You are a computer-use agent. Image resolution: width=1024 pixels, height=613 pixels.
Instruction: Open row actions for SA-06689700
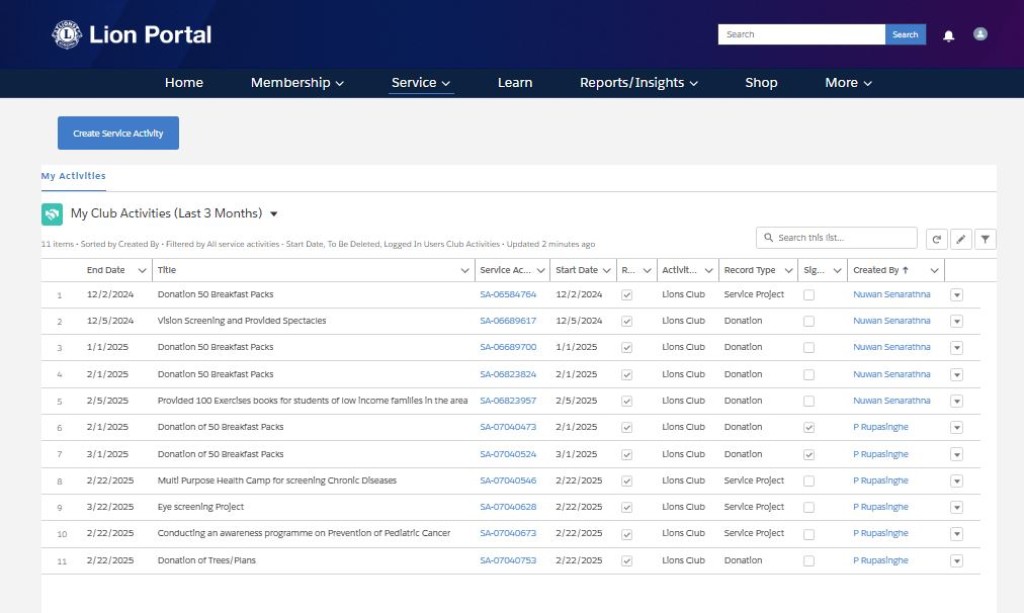[957, 348]
